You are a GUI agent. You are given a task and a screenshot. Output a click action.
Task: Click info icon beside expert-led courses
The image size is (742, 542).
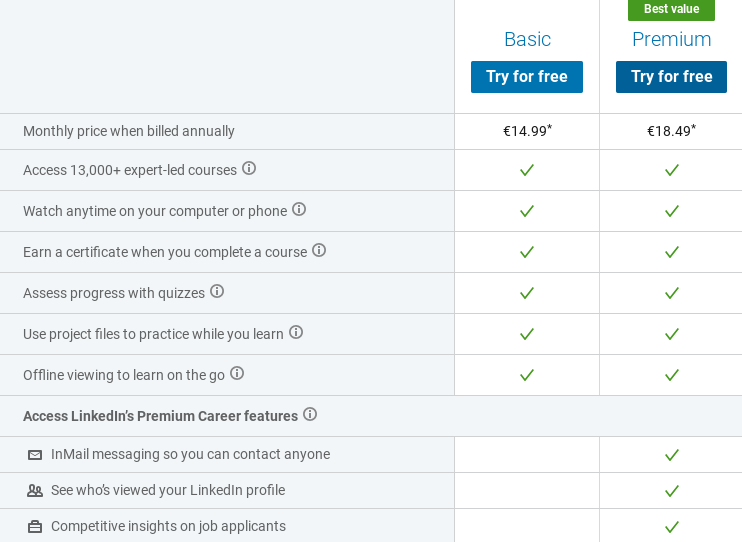249,168
